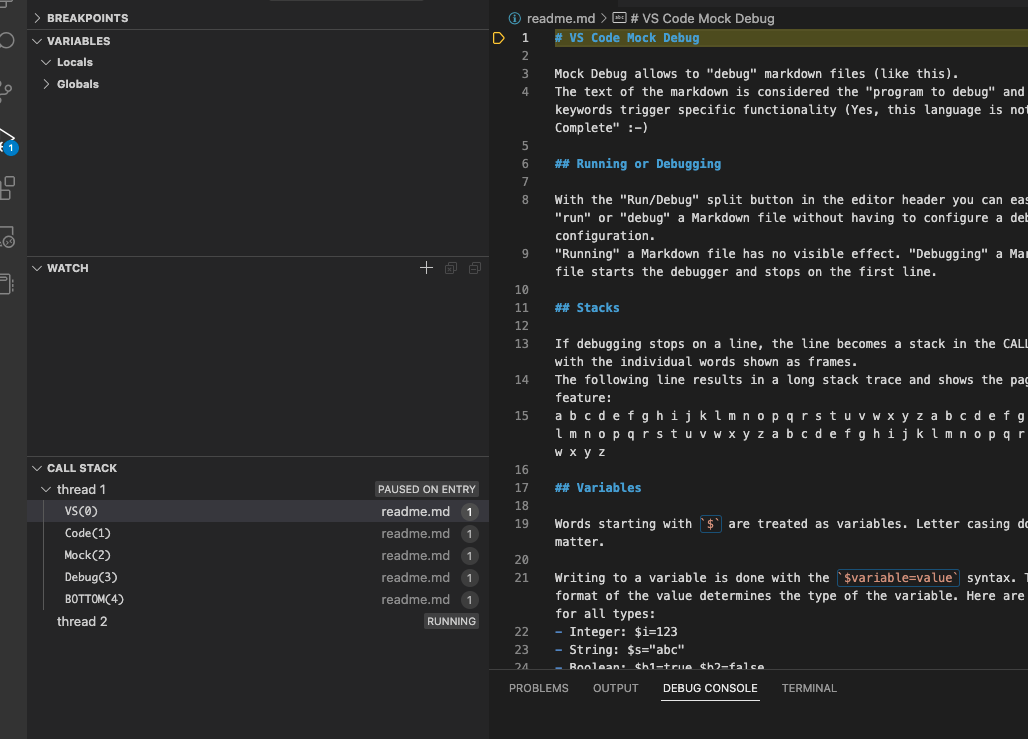The width and height of the screenshot is (1028, 739).
Task: Click the readme.md info icon in breadcrumb
Action: point(515,18)
